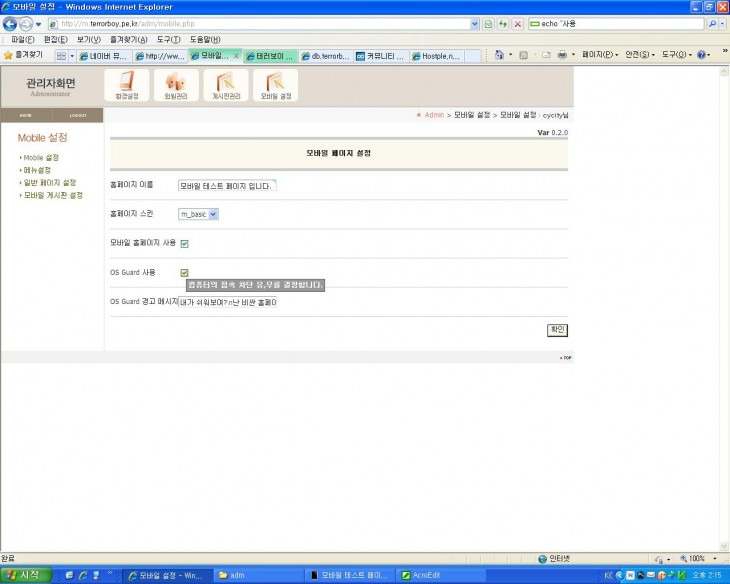Image resolution: width=730 pixels, height=584 pixels.
Task: Switch to the adm folder taskbar item
Action: pyautogui.click(x=260, y=576)
